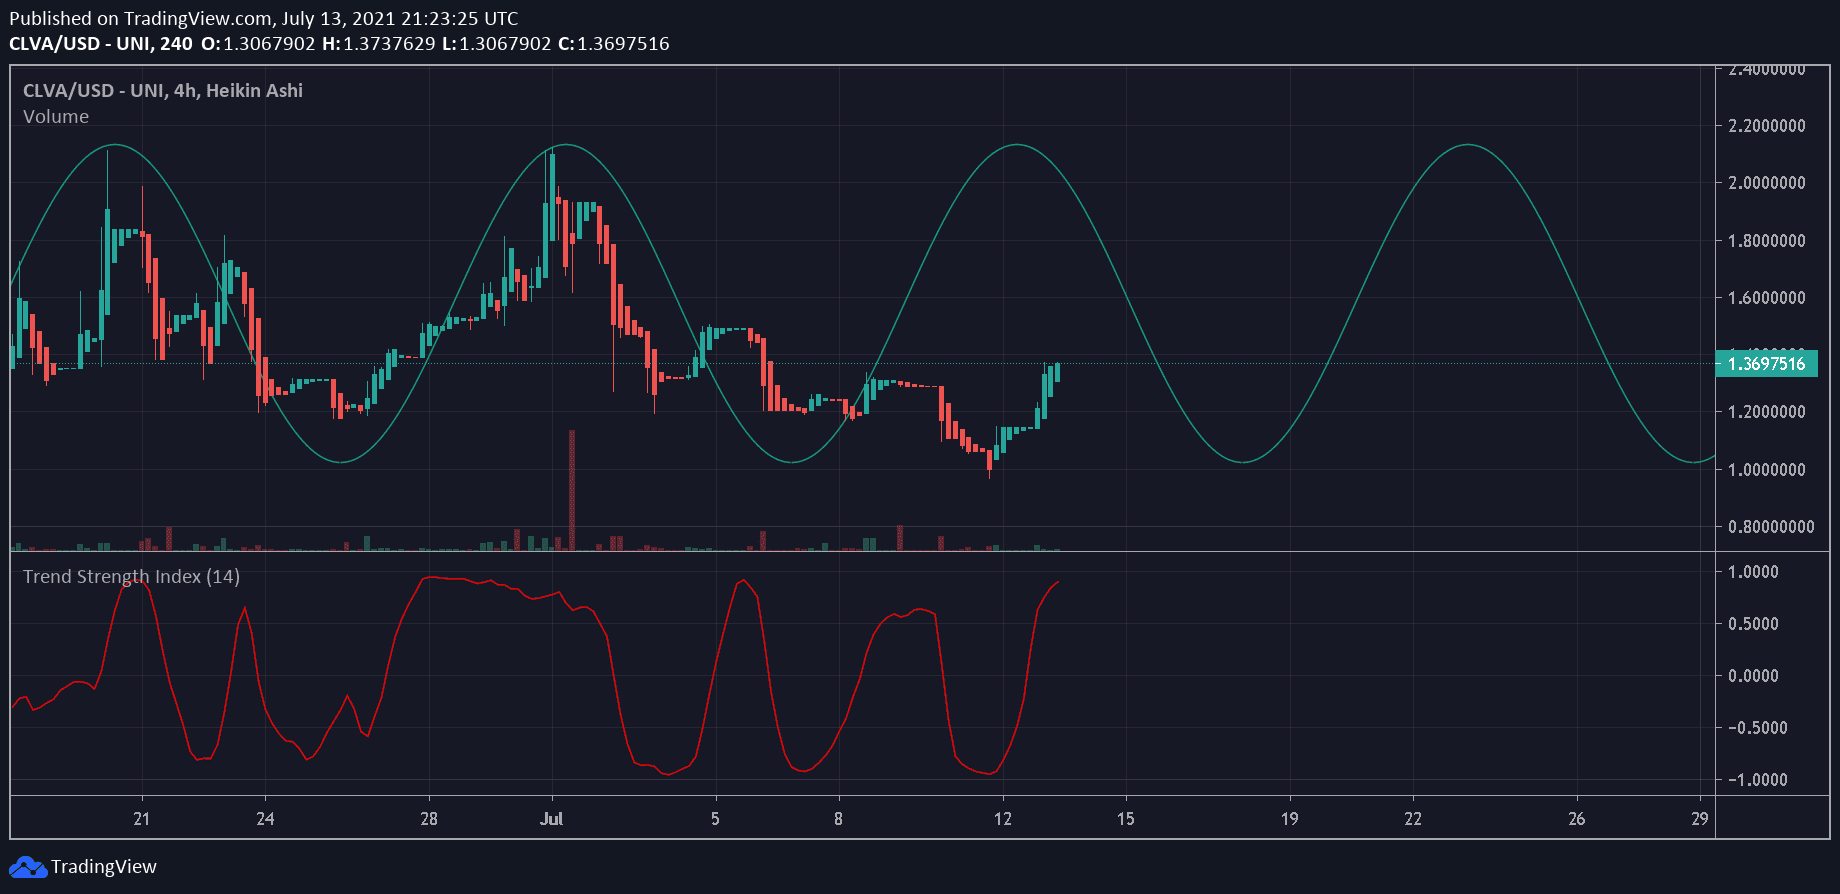The width and height of the screenshot is (1840, 894).
Task: Click the TradingView cloud logo icon
Action: (x=27, y=867)
